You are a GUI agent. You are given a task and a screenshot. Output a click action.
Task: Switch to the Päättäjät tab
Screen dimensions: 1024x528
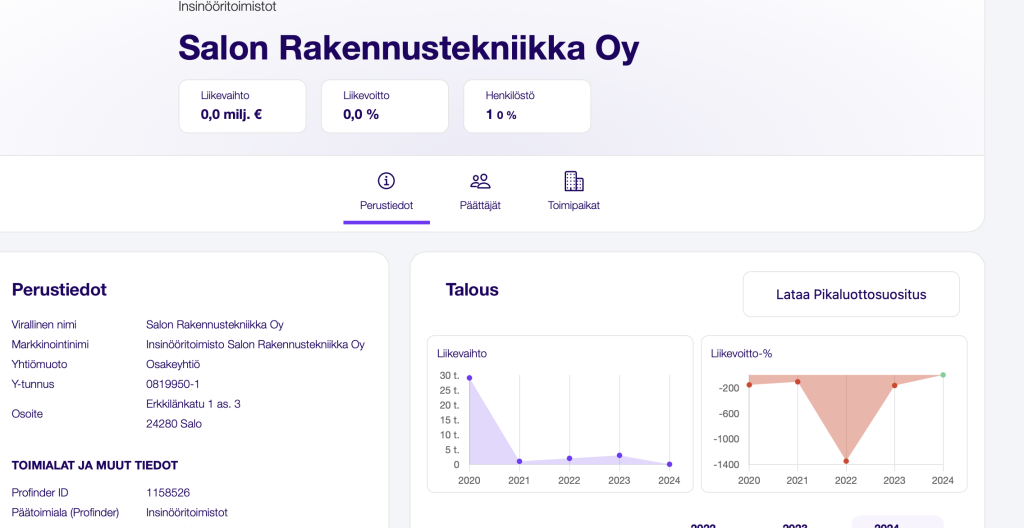480,192
